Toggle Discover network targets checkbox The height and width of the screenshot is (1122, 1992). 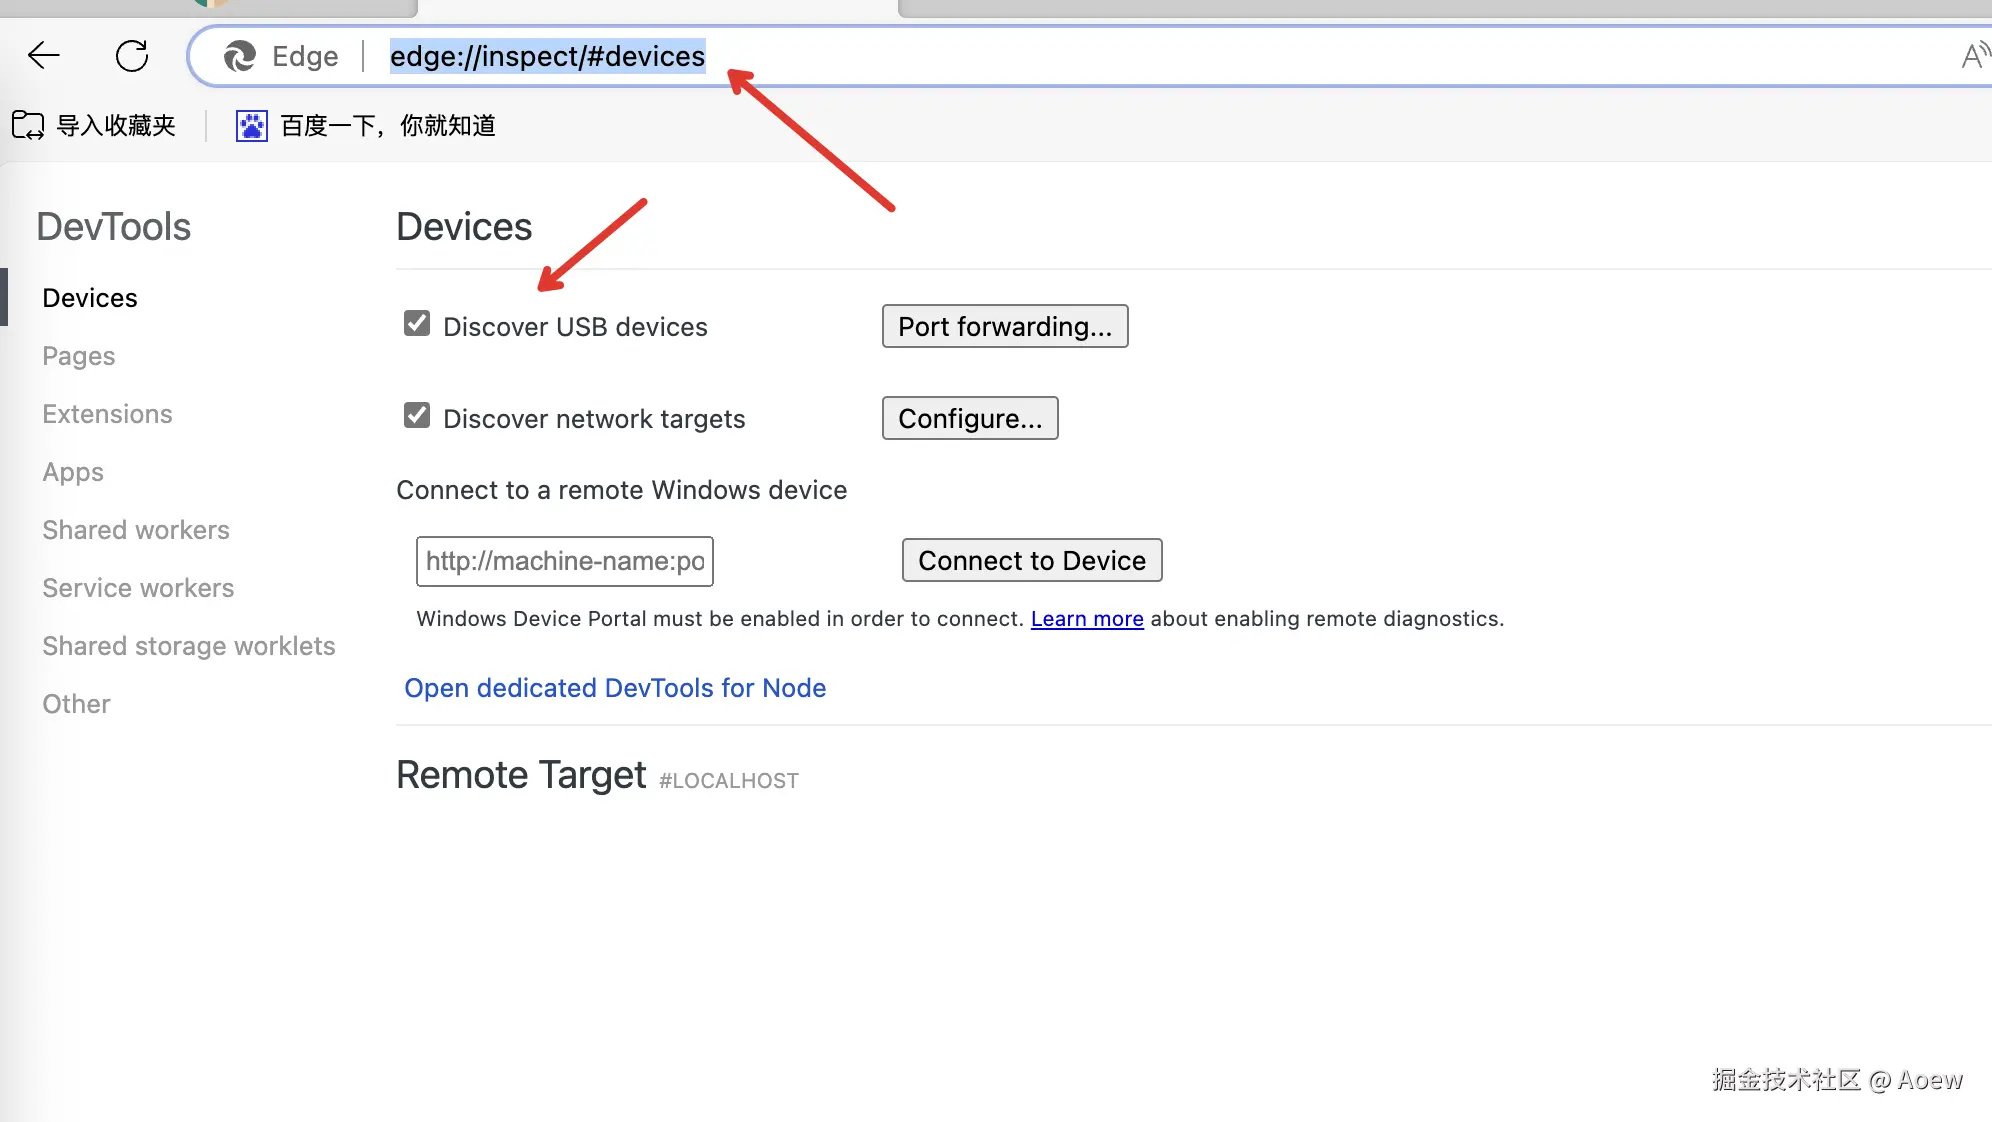(x=417, y=415)
